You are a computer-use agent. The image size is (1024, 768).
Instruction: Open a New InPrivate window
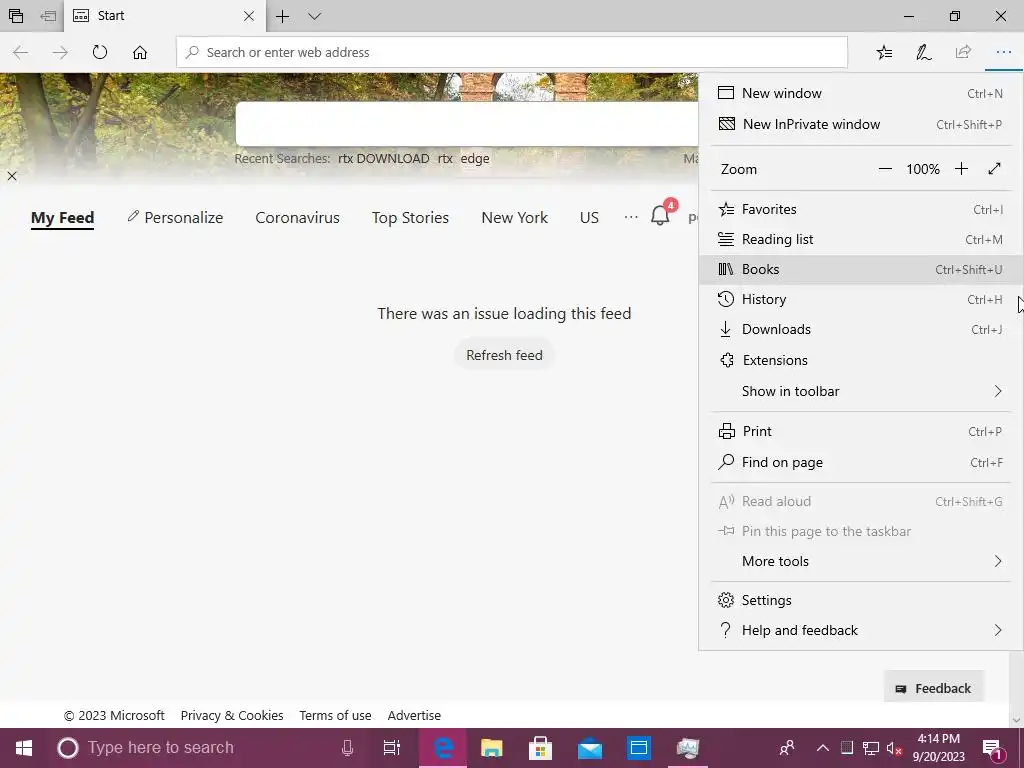click(x=861, y=124)
